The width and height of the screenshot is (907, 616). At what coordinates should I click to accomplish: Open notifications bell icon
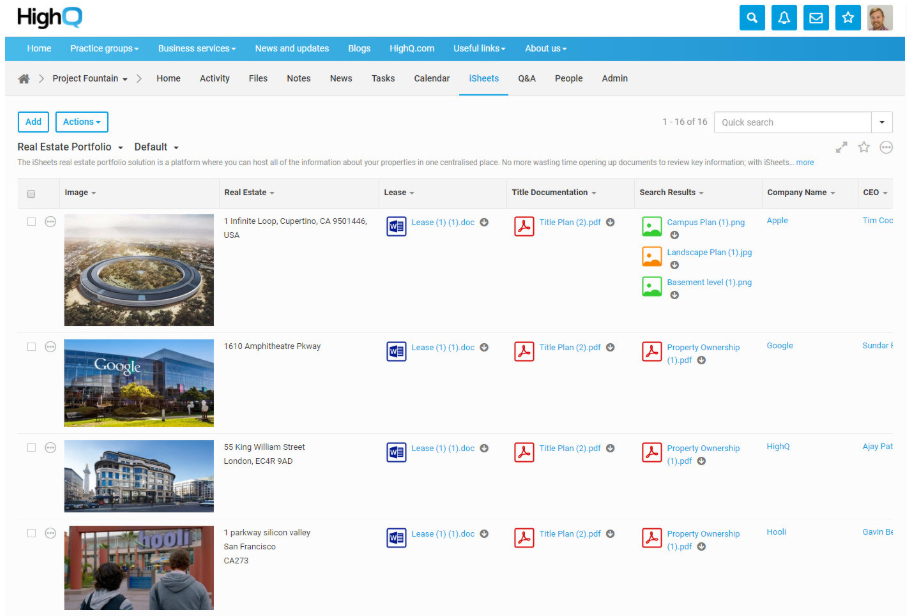pyautogui.click(x=784, y=18)
